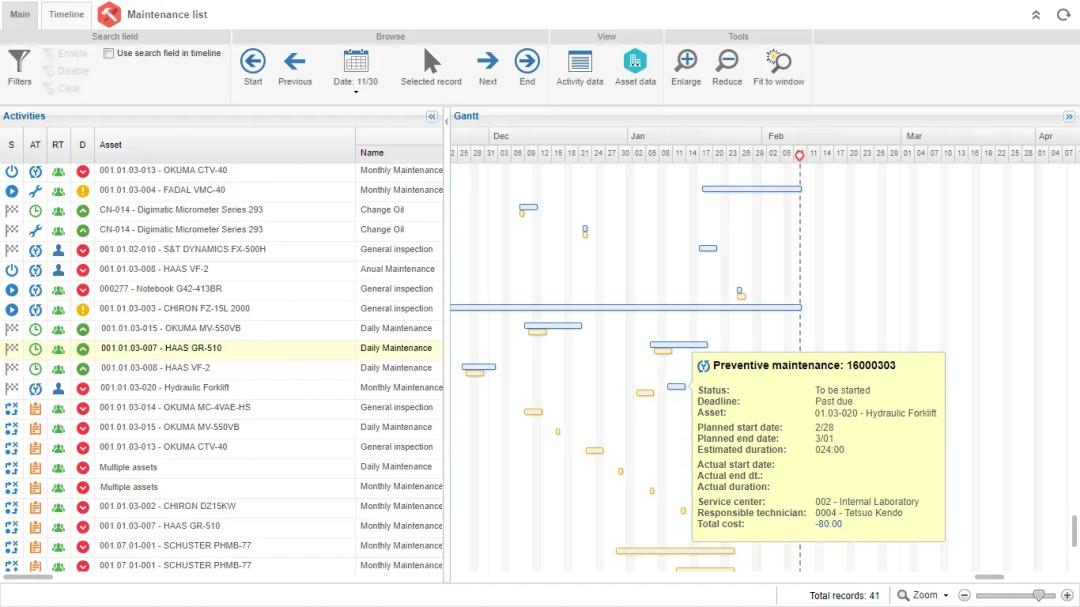This screenshot has width=1080, height=607.
Task: Enable Use search field in timeline
Action: pos(109,54)
